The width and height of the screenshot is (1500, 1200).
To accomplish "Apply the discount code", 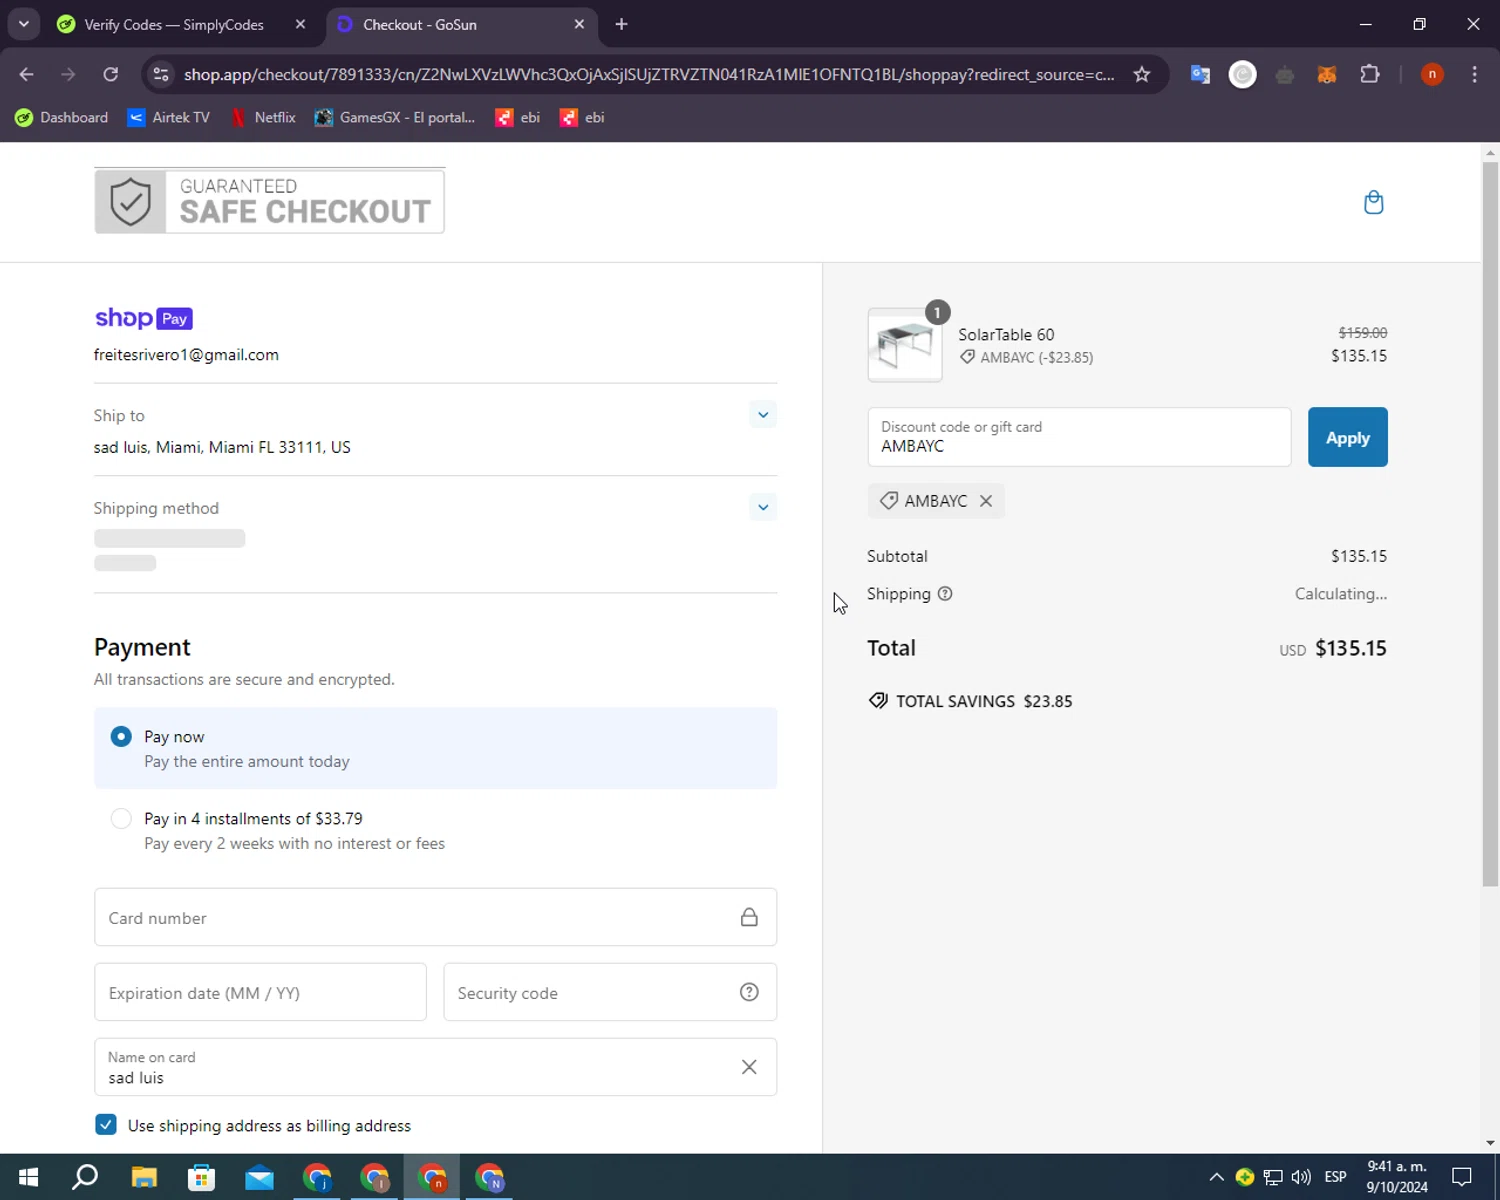I will click(1347, 437).
